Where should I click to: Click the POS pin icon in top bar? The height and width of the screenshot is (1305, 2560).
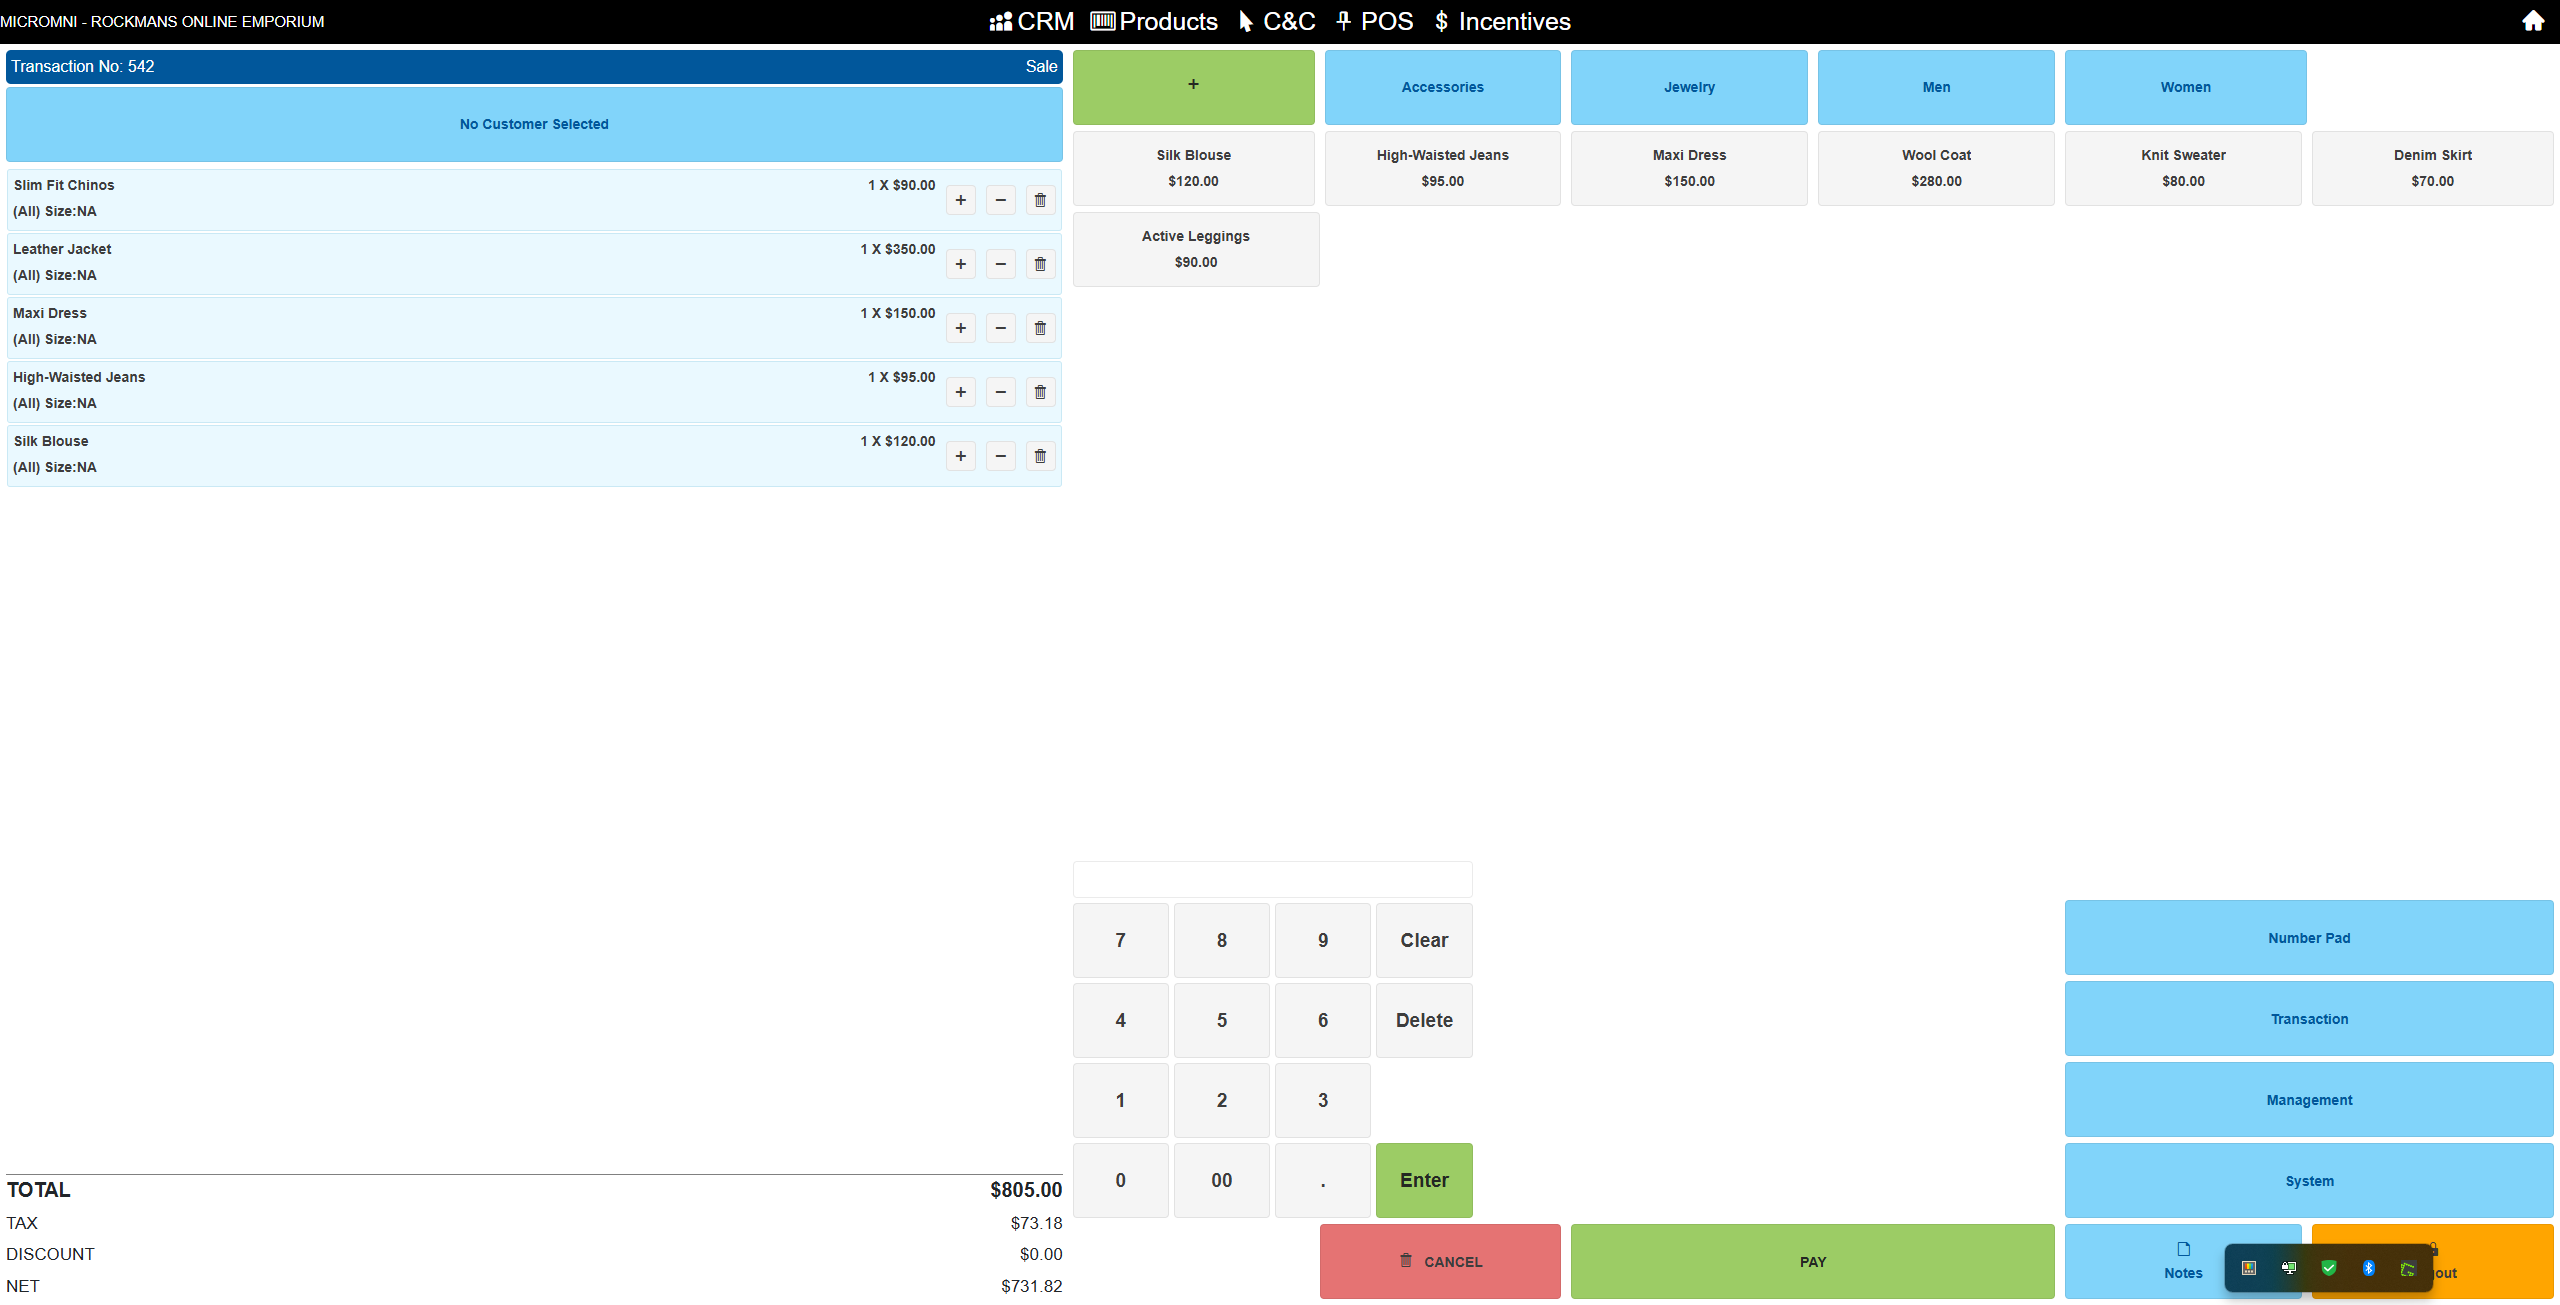[x=1344, y=20]
